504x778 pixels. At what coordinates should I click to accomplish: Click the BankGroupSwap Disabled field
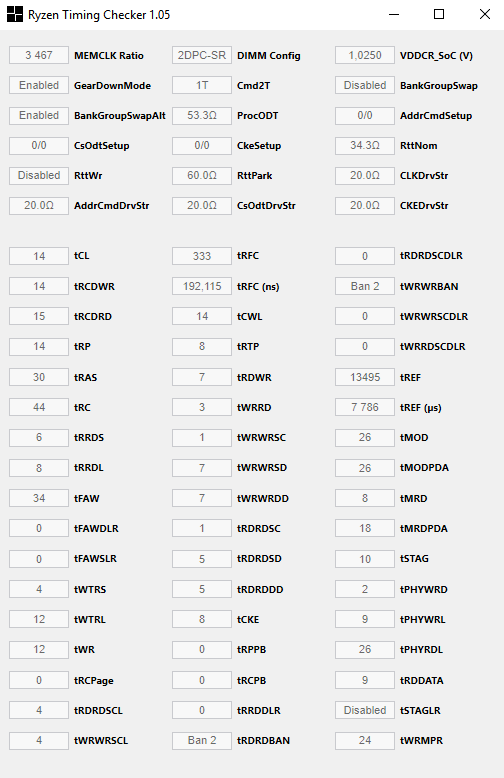365,85
